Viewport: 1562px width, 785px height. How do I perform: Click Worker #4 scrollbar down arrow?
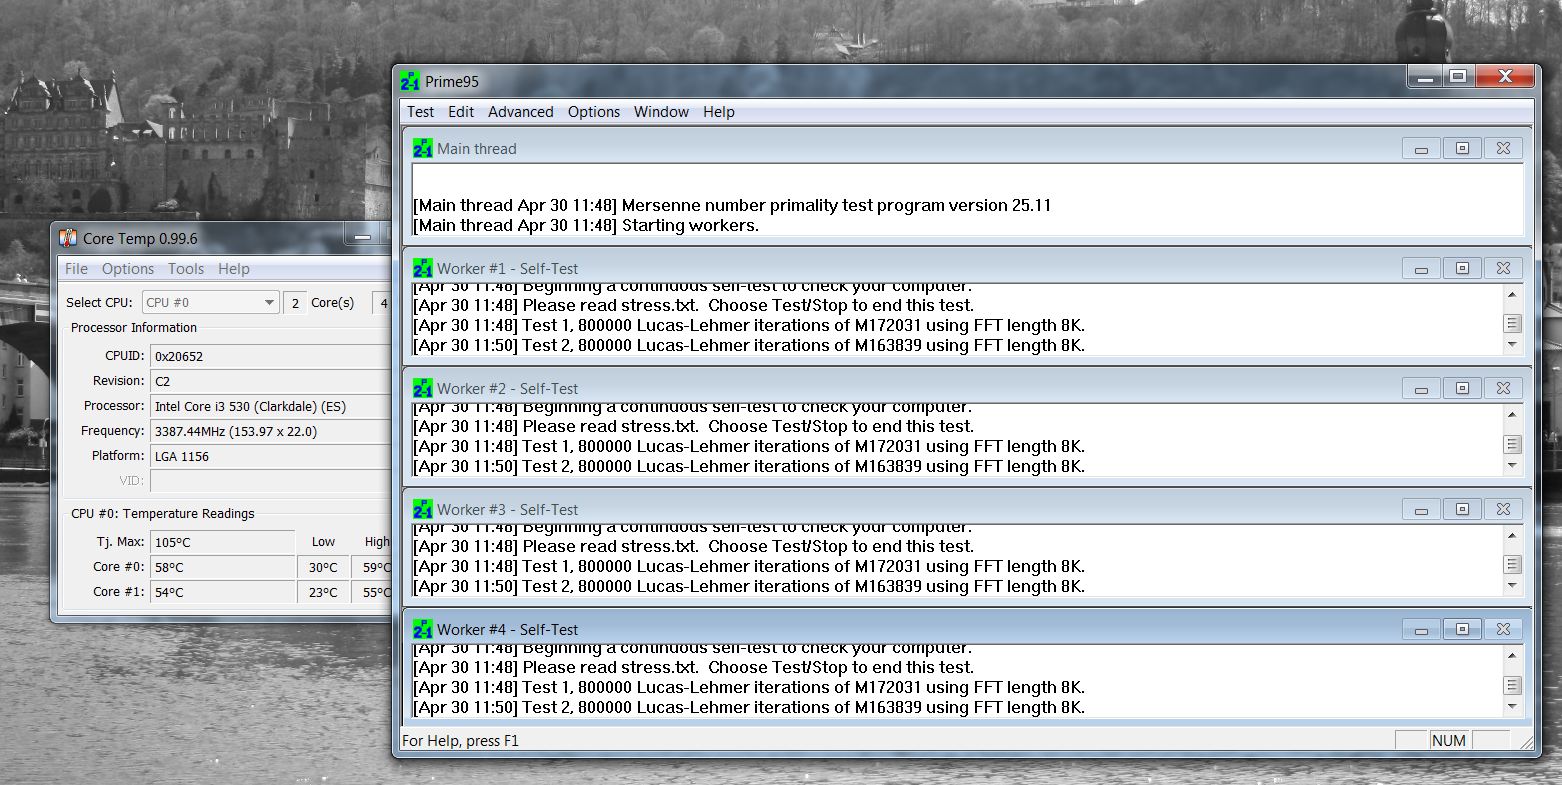[1512, 706]
